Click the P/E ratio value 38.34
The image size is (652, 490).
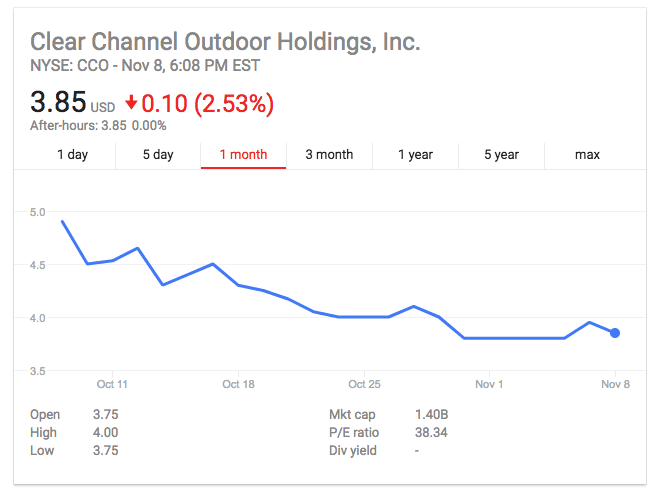[431, 432]
